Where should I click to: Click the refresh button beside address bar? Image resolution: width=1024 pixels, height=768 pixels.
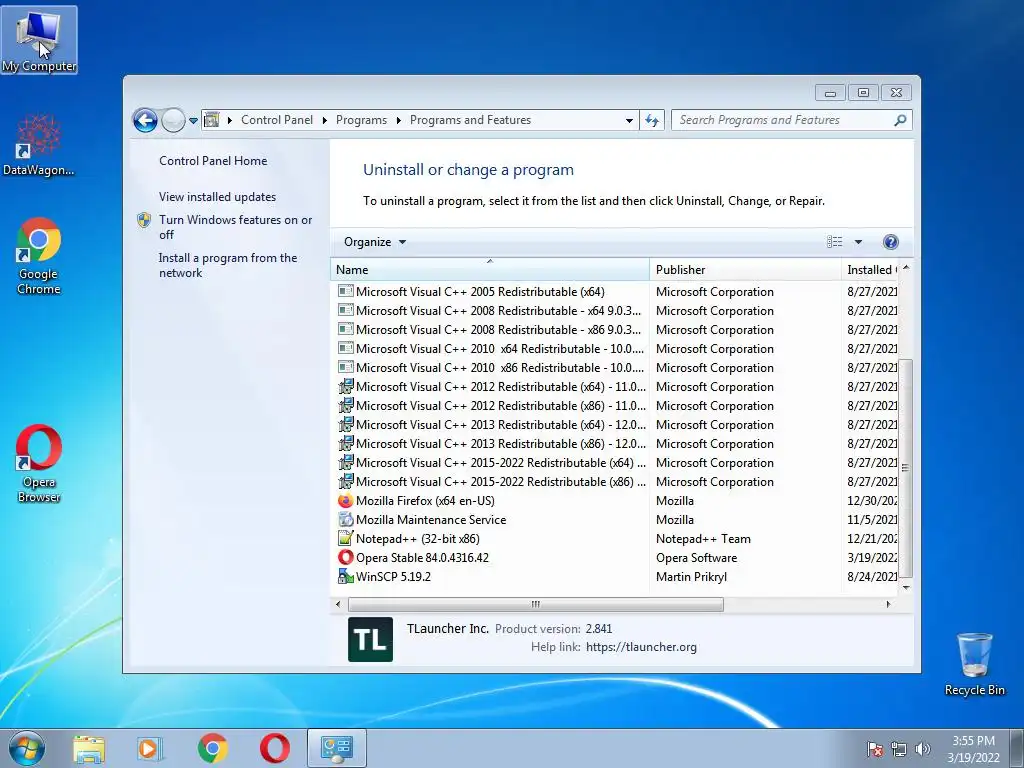click(652, 120)
